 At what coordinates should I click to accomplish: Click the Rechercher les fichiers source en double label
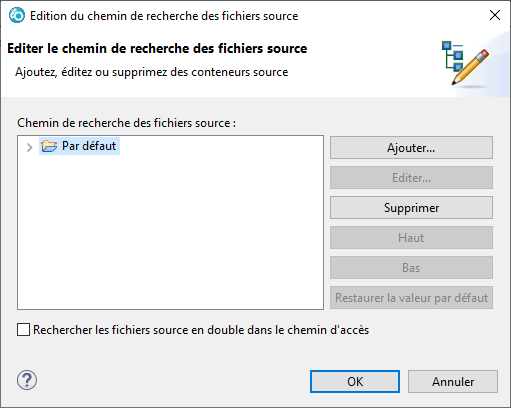tap(201, 330)
